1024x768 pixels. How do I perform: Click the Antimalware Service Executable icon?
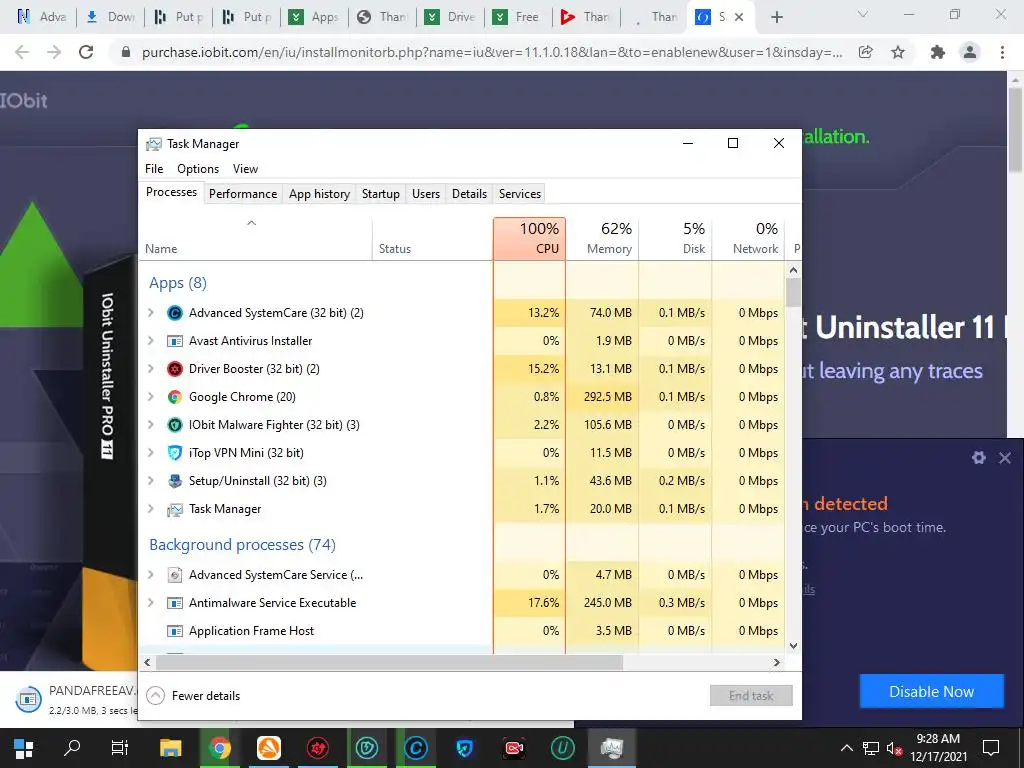[x=174, y=603]
